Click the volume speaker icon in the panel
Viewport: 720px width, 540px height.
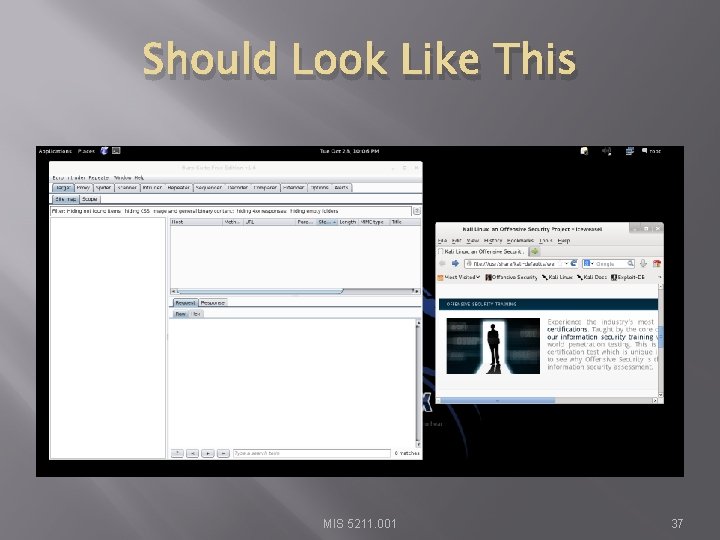(x=607, y=151)
